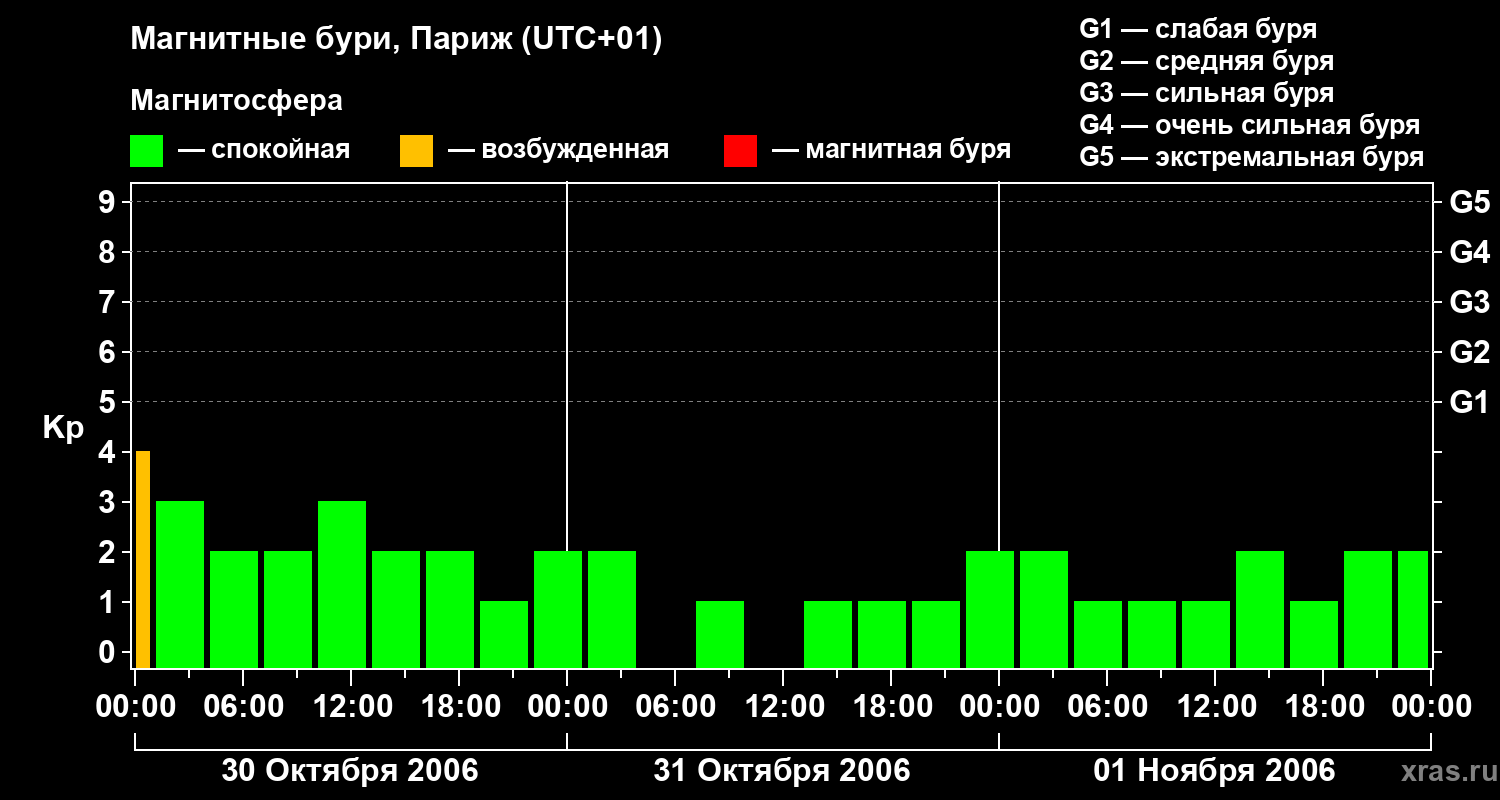Screen dimensions: 1500x800
Task: Click the "G1 — слабая буря" line
Action: point(1198,29)
